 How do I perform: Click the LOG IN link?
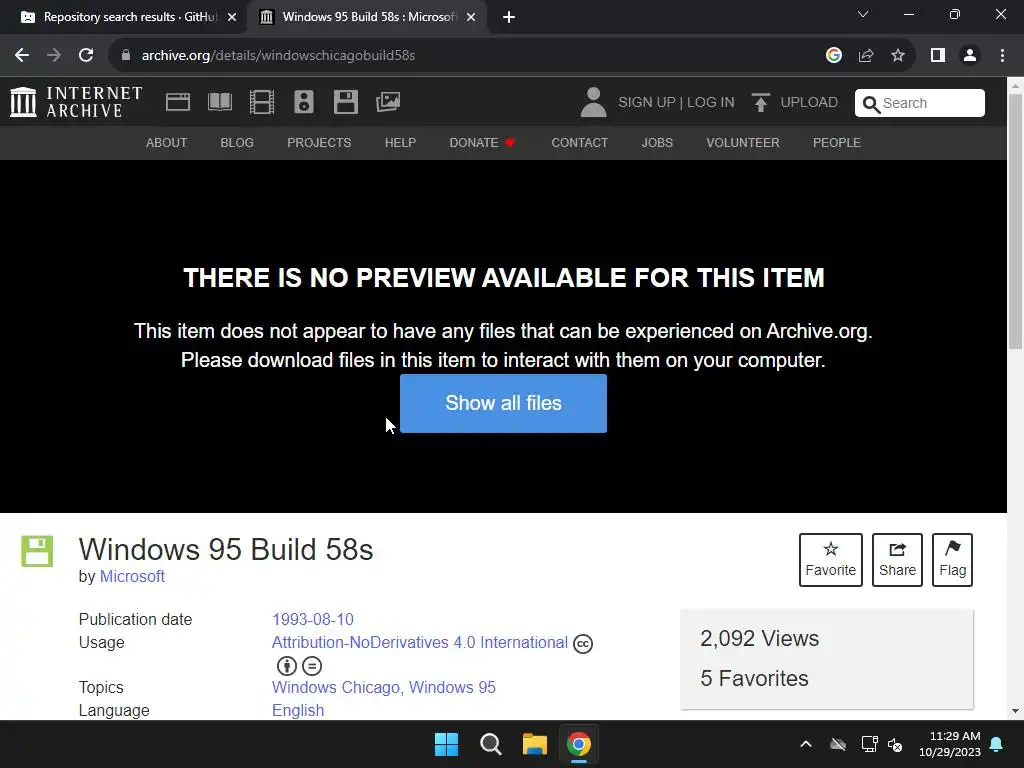[711, 103]
